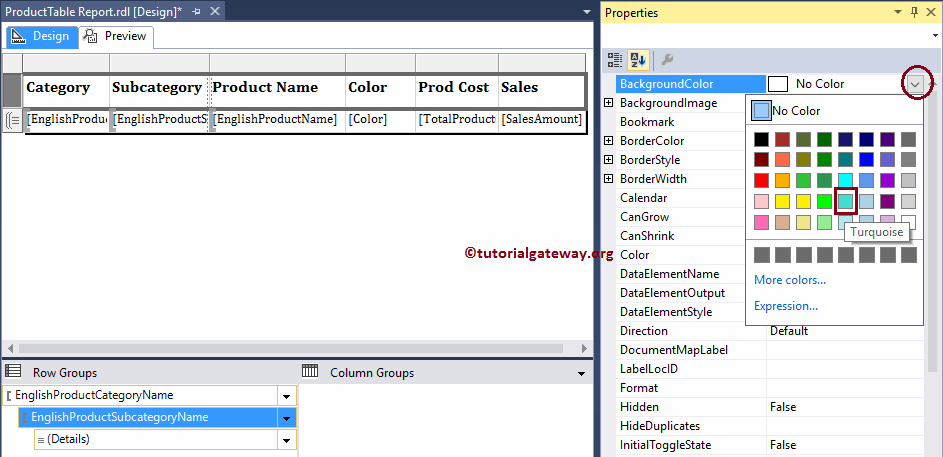Viewport: 943px width, 457px height.
Task: Select column handle above Product Name
Action: (x=277, y=63)
